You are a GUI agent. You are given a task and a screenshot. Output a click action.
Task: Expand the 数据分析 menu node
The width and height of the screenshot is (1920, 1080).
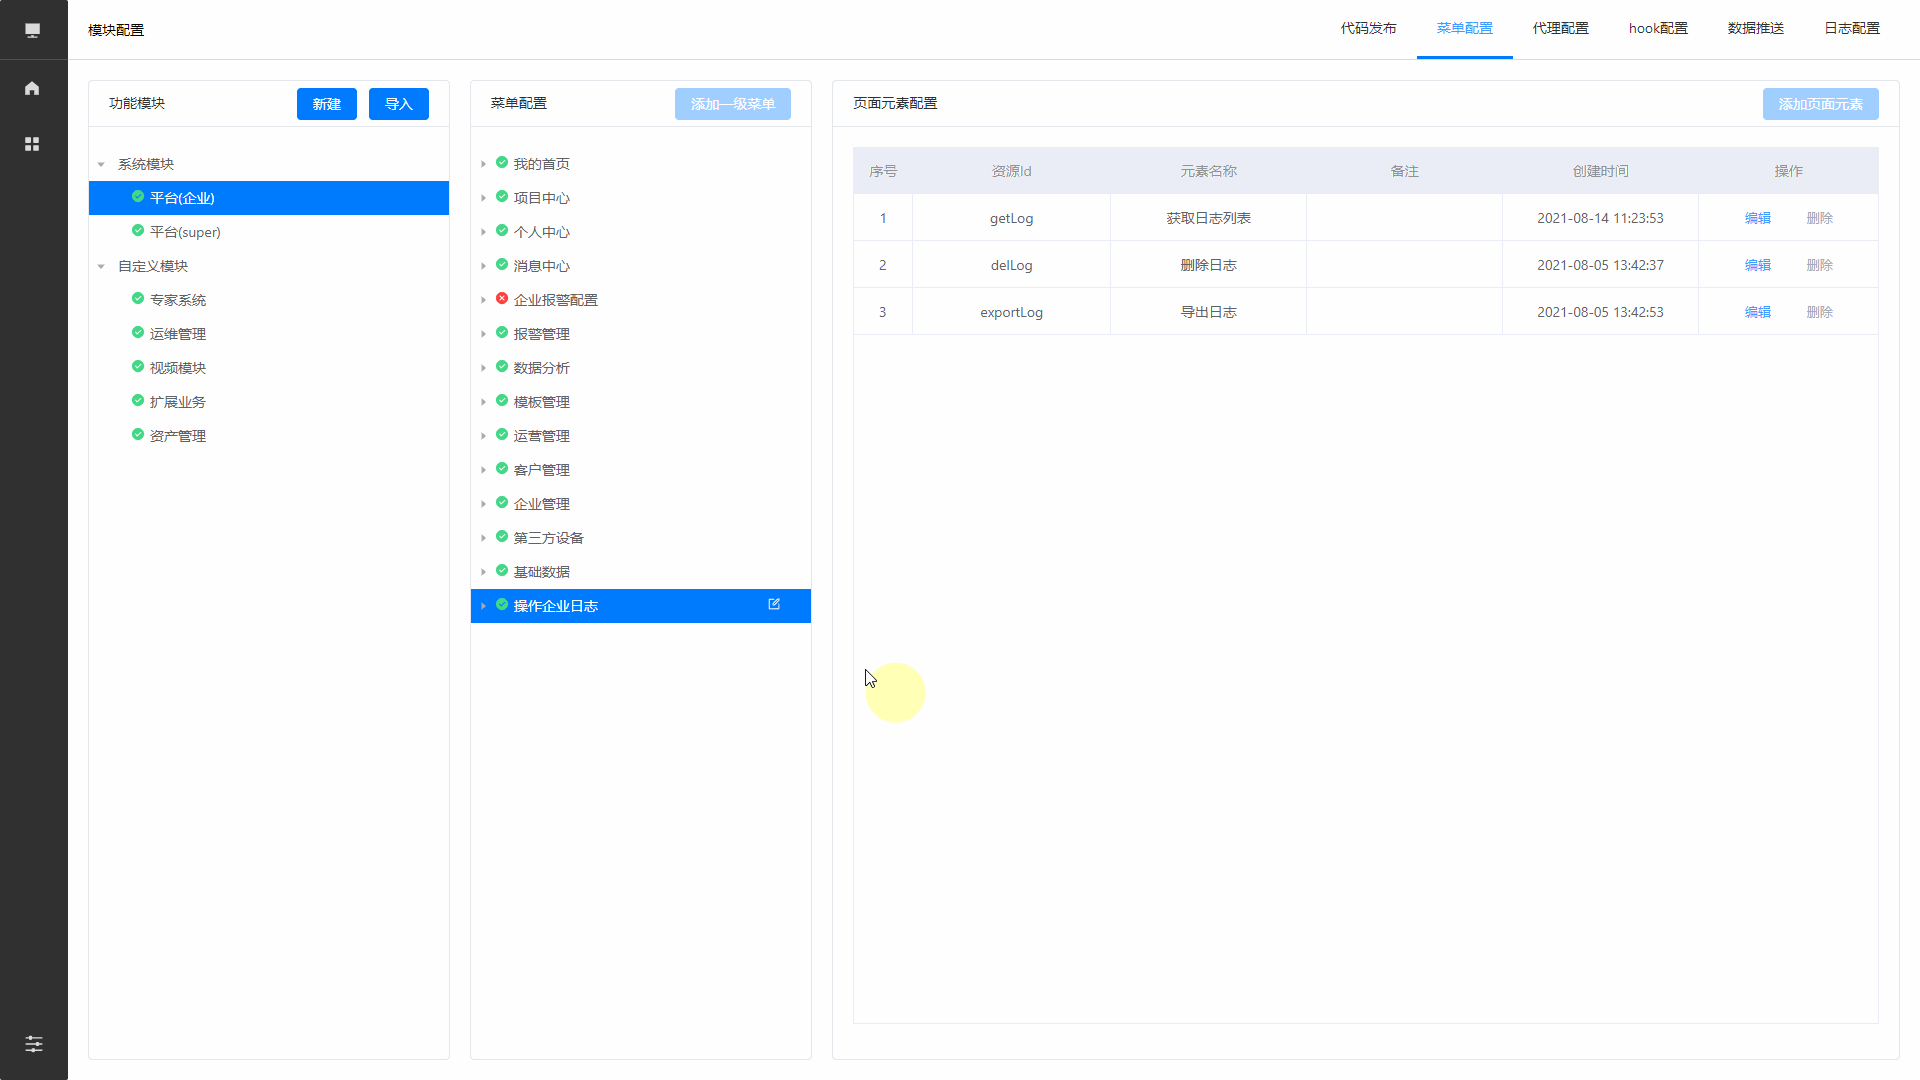click(483, 368)
